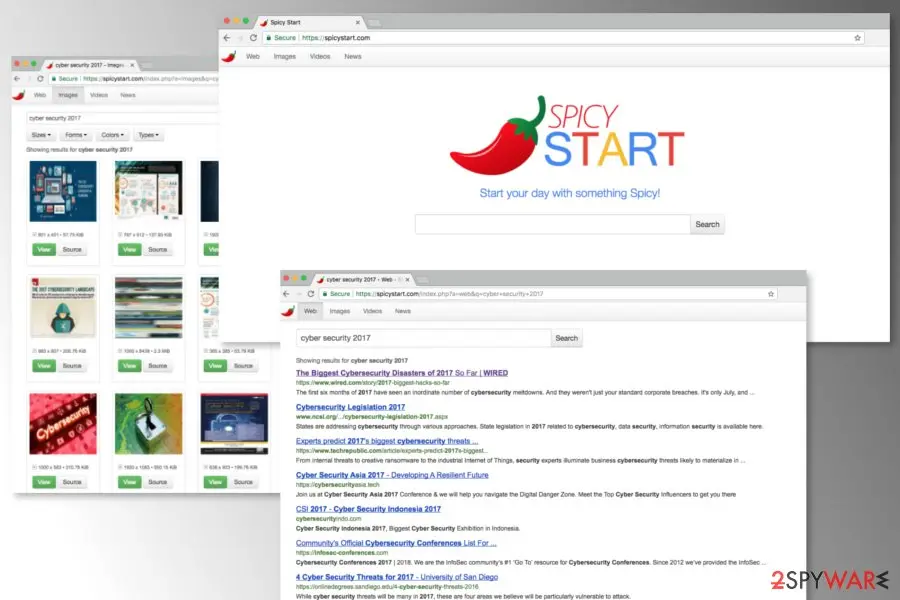Screen dimensions: 900x600
Task: Open 'Community's Official Cybersecurity Conferences List' link
Action: [x=396, y=543]
